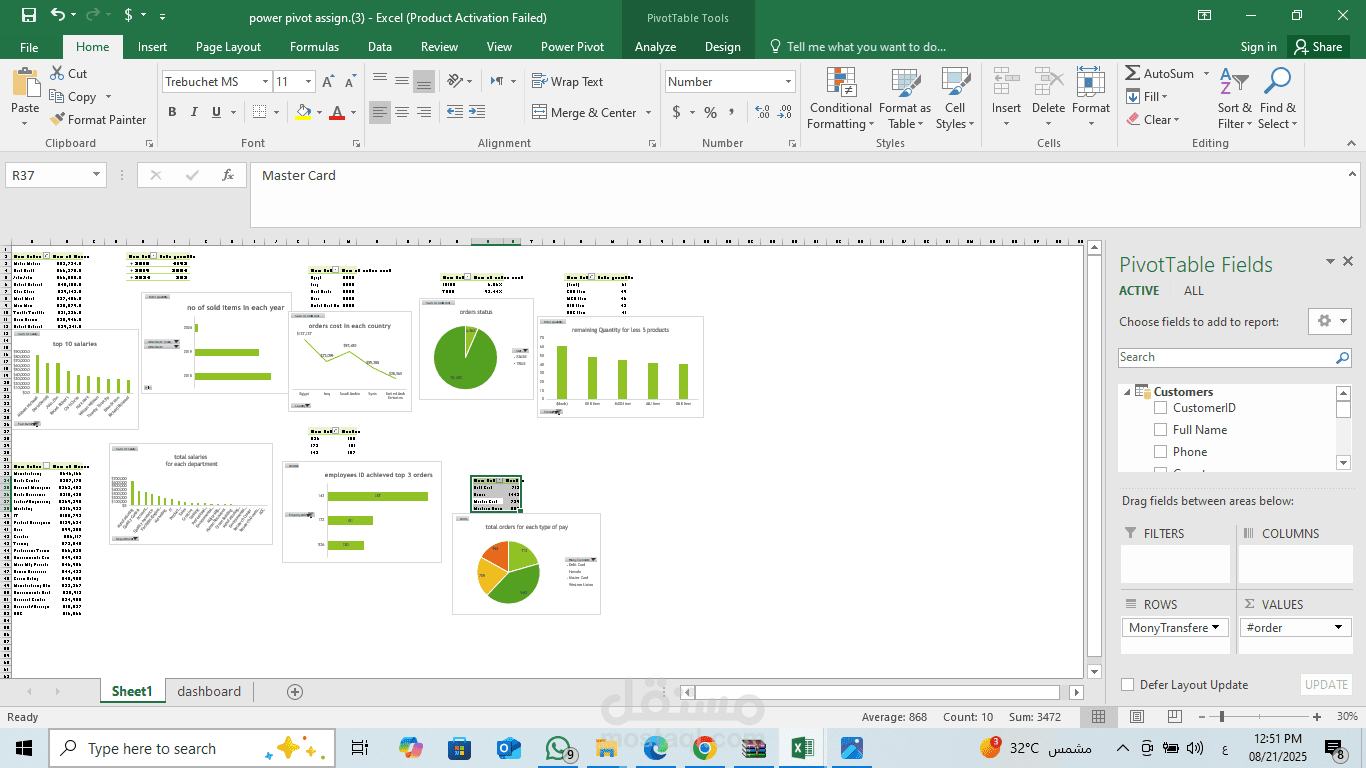Open the Number Format dropdown
This screenshot has width=1366, height=768.
(786, 81)
